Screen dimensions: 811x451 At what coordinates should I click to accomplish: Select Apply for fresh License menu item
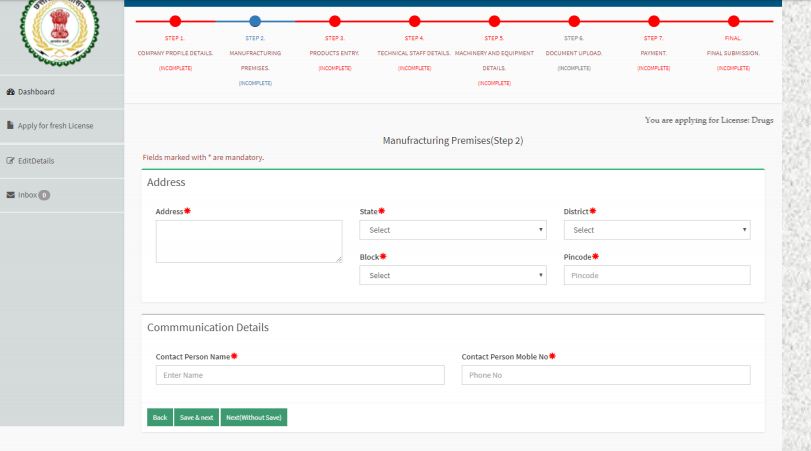56,125
